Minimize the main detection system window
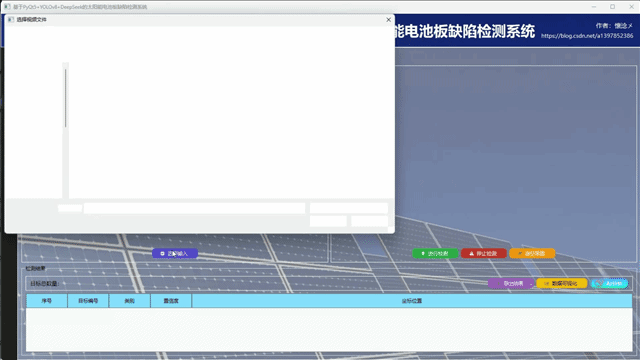640x360 pixels. click(594, 7)
